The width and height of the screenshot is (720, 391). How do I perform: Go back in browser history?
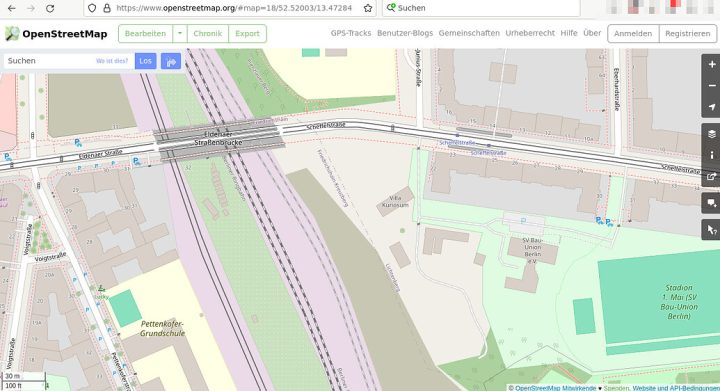(x=12, y=8)
